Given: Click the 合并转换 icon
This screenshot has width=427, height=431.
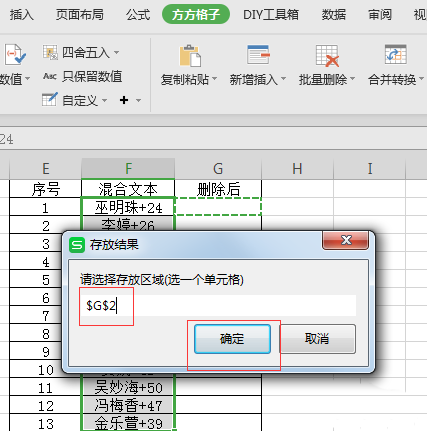Looking at the screenshot, I should (x=395, y=54).
